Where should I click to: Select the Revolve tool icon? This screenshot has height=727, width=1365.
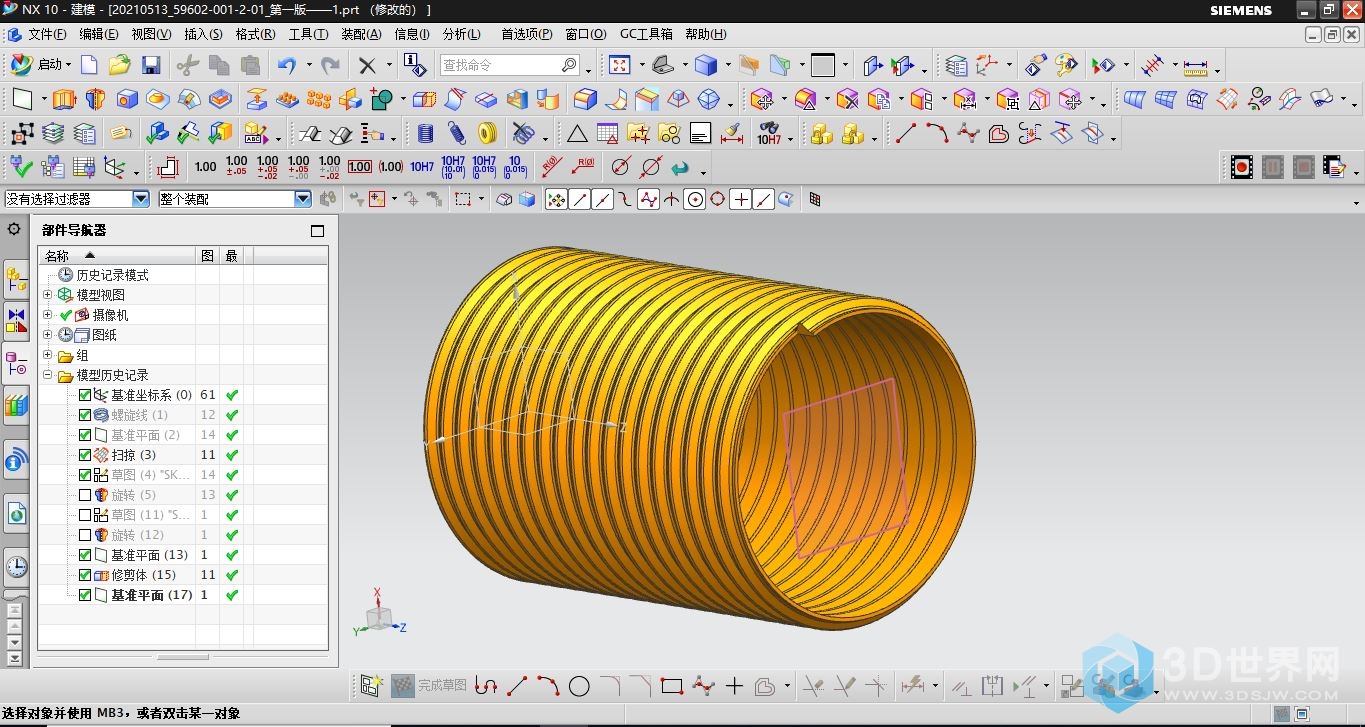[95, 100]
